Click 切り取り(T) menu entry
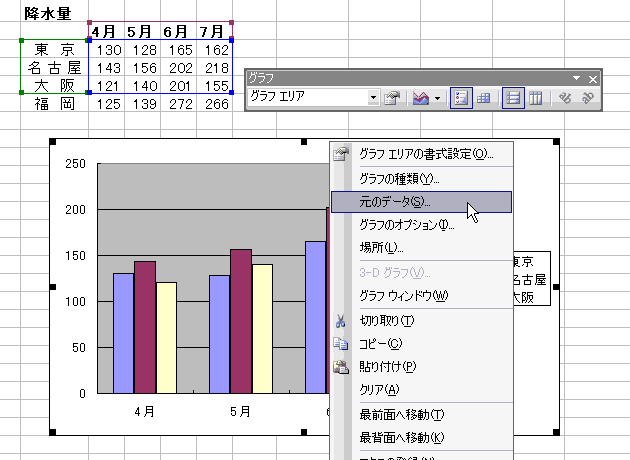The height and width of the screenshot is (460, 630). (421, 321)
